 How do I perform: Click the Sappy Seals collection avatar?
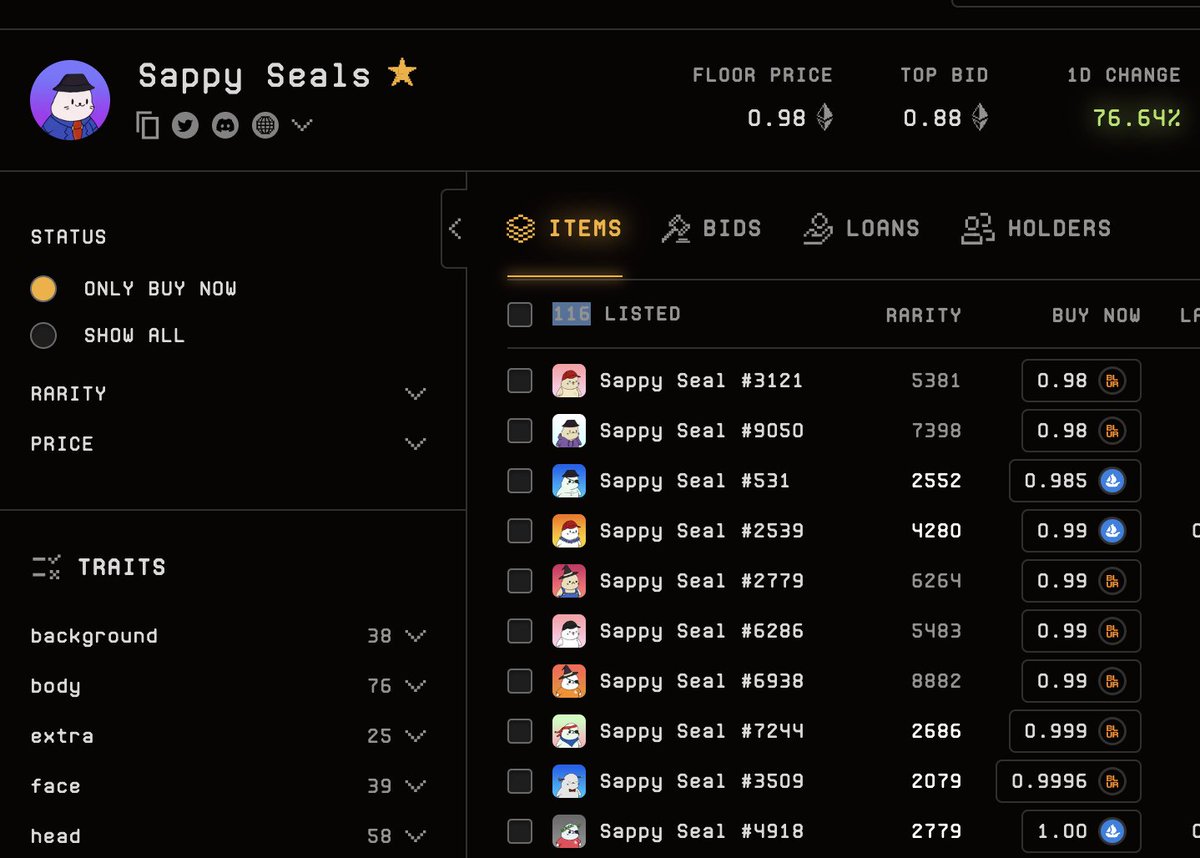(x=70, y=100)
